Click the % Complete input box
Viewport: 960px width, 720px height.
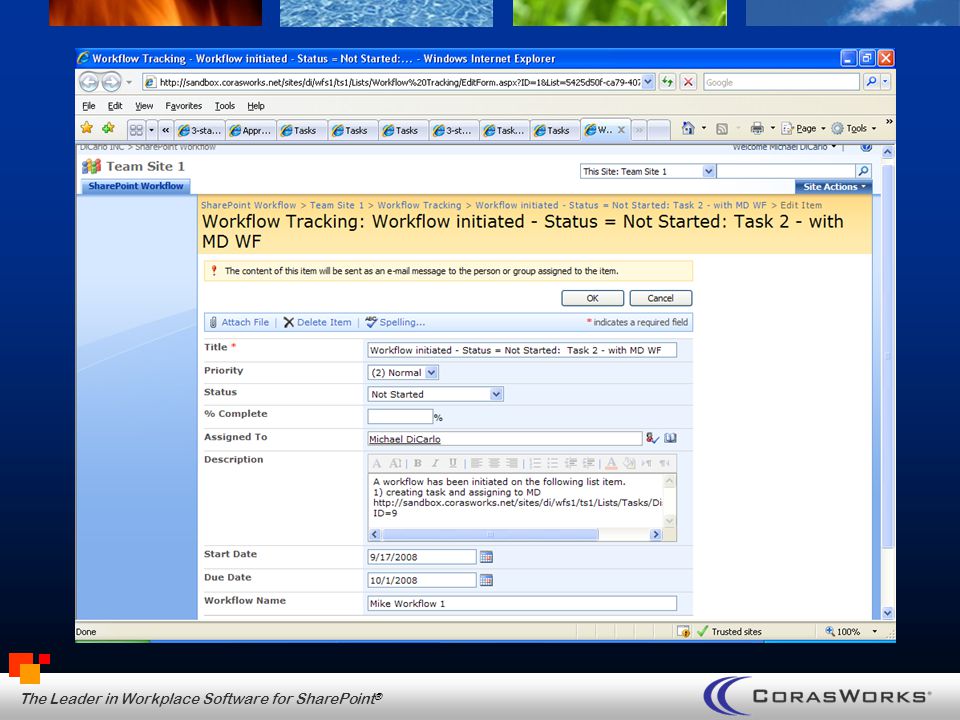pyautogui.click(x=400, y=416)
